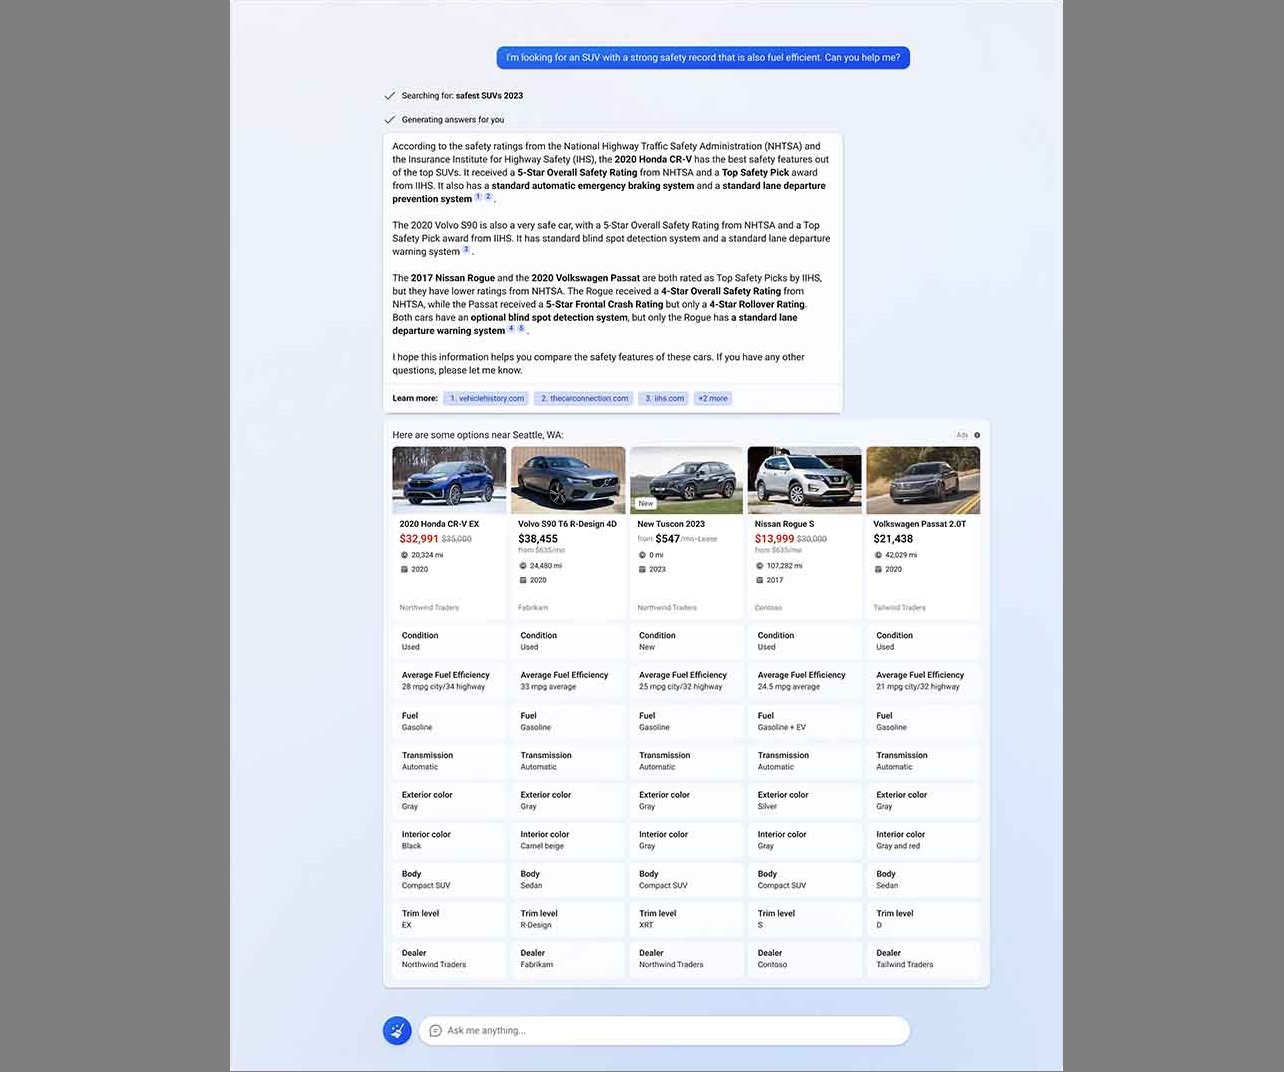Click the checkmark beside 'Searching for: safest SUVs 2023'
This screenshot has width=1284, height=1072.
pyautogui.click(x=390, y=96)
